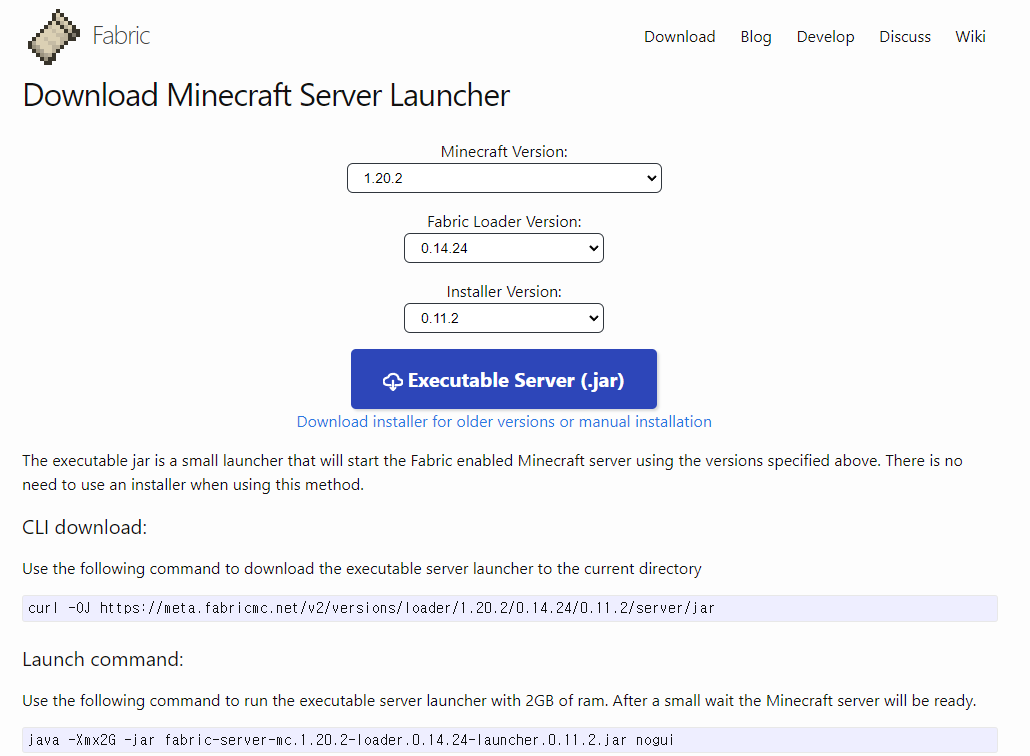Screen dimensions: 1030x756
Task: Open the Wiki nav item
Action: click(x=970, y=37)
